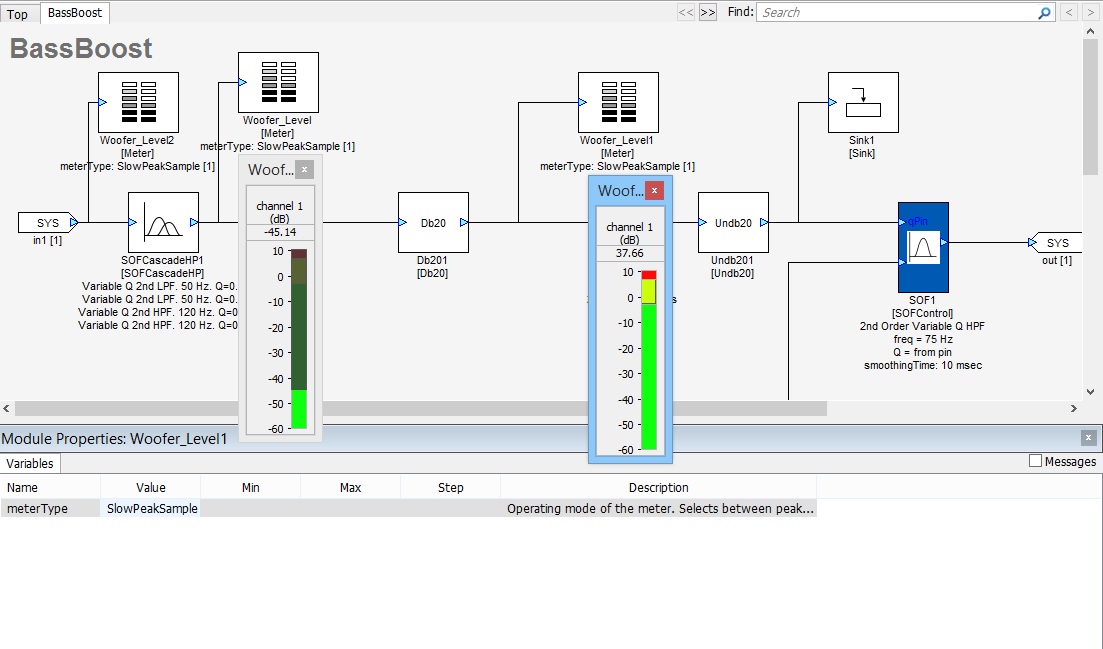Click output pin of Db20 module
Image resolution: width=1103 pixels, height=649 pixels.
(464, 222)
